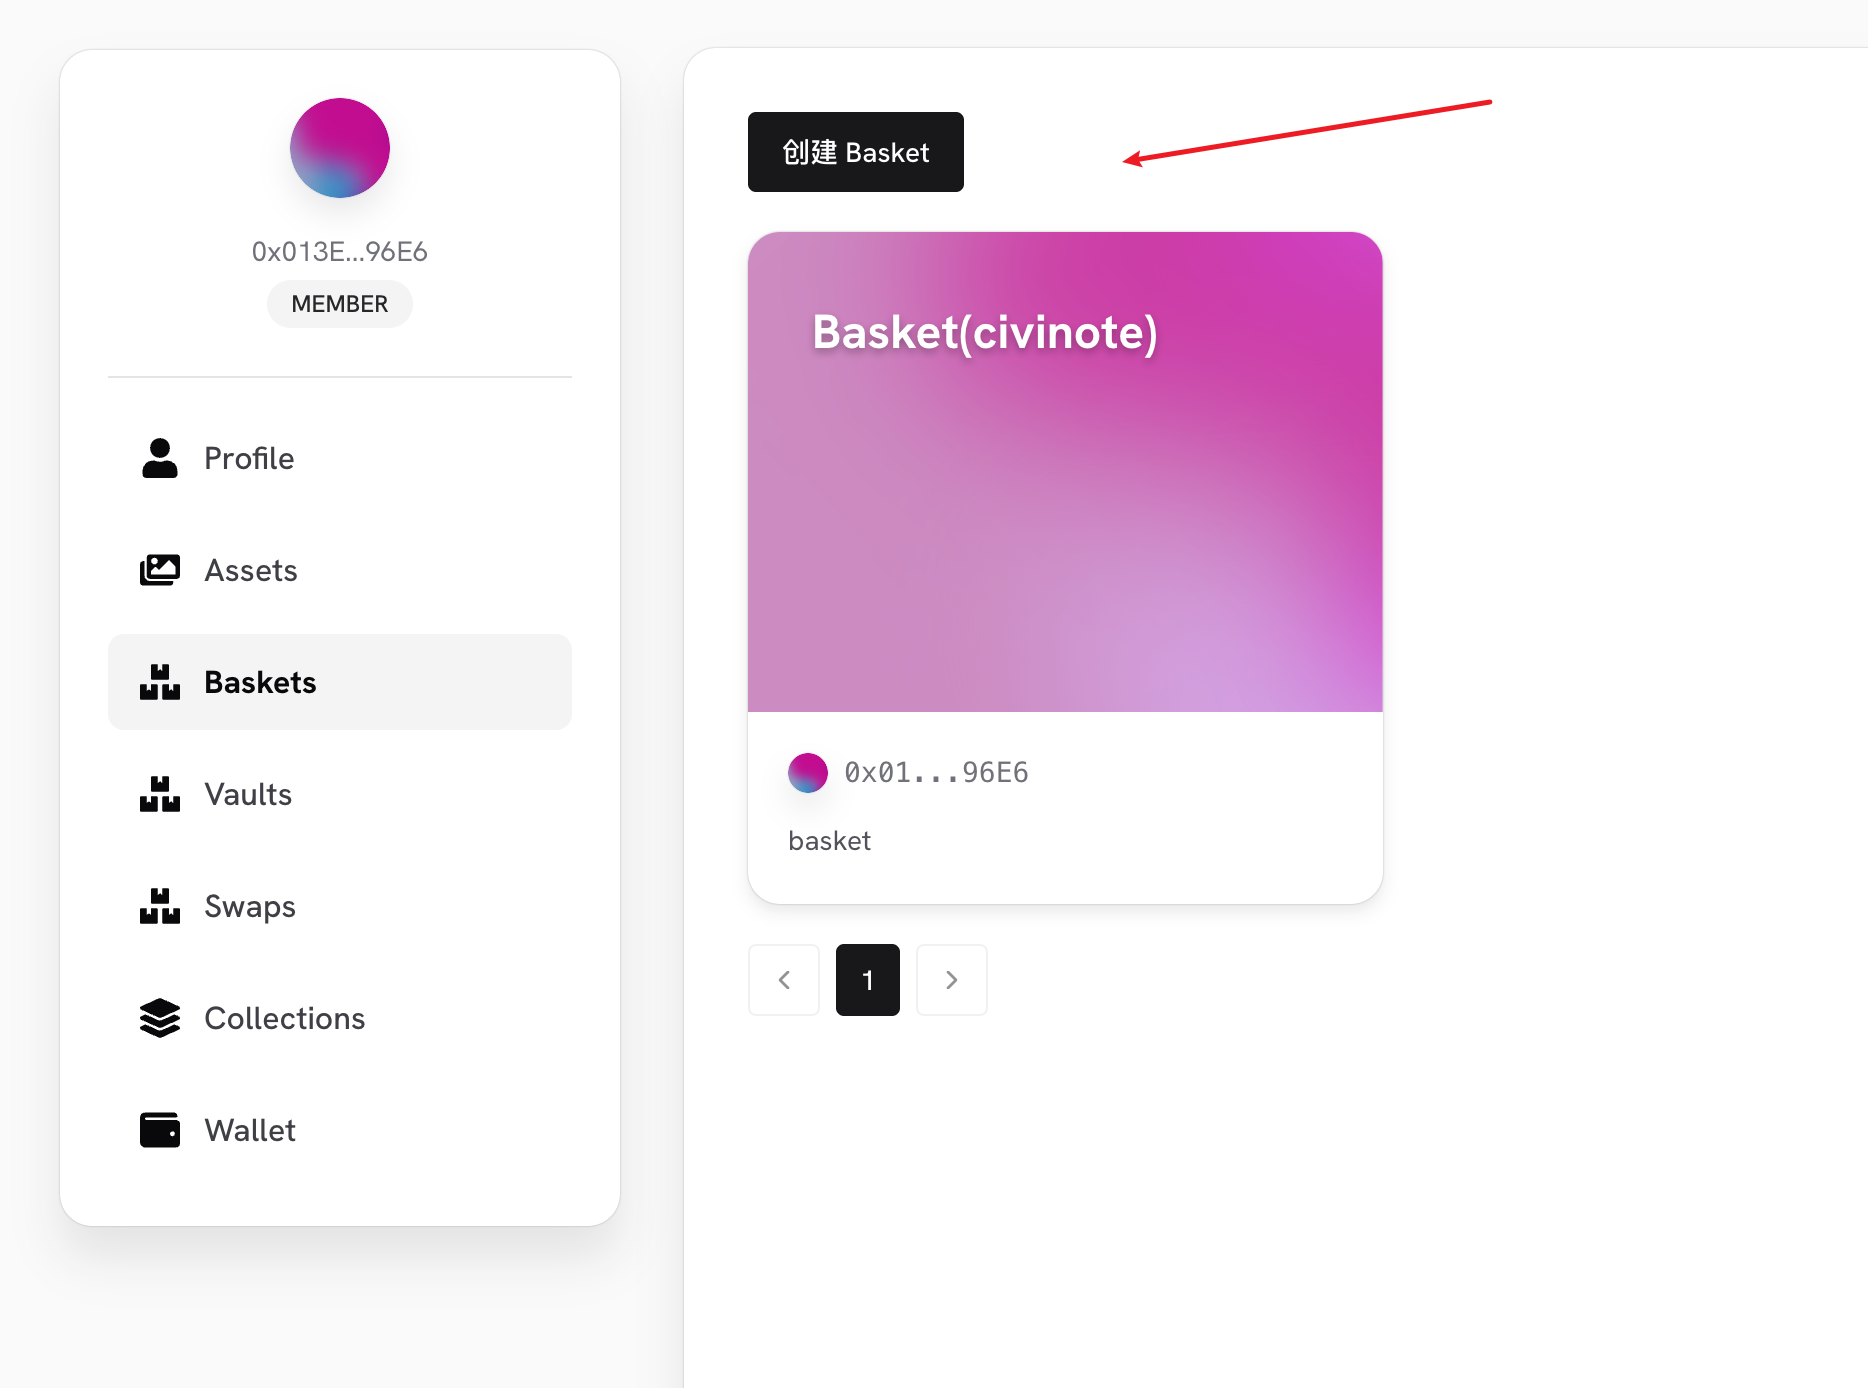1868x1388 pixels.
Task: Click the small owner avatar on basket card
Action: click(x=808, y=773)
